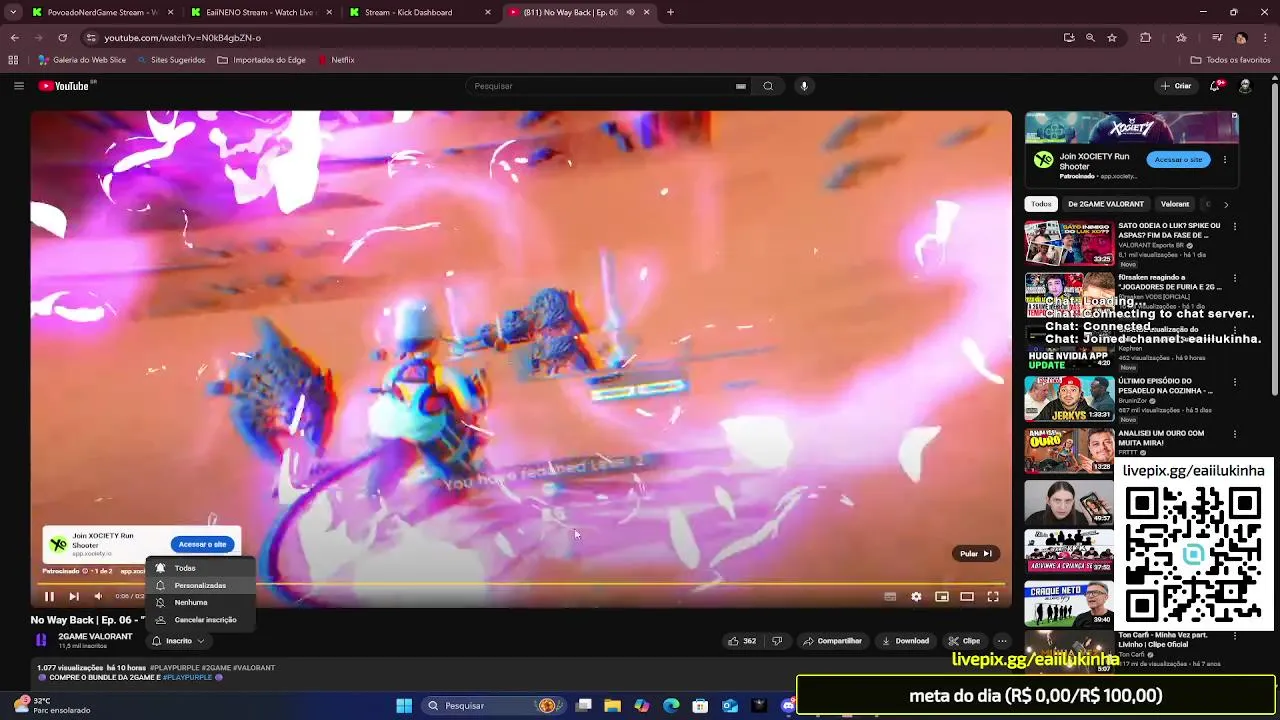Show more filter chips with arrow
Screen dimensions: 1280x720
pos(1226,204)
